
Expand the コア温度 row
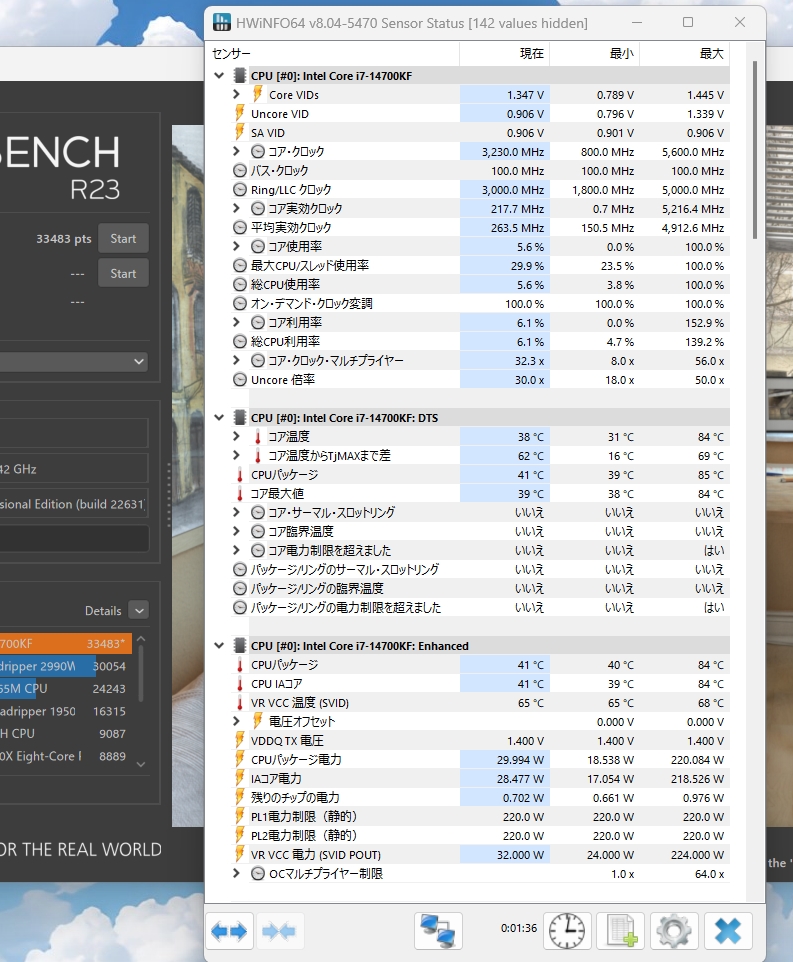237,436
